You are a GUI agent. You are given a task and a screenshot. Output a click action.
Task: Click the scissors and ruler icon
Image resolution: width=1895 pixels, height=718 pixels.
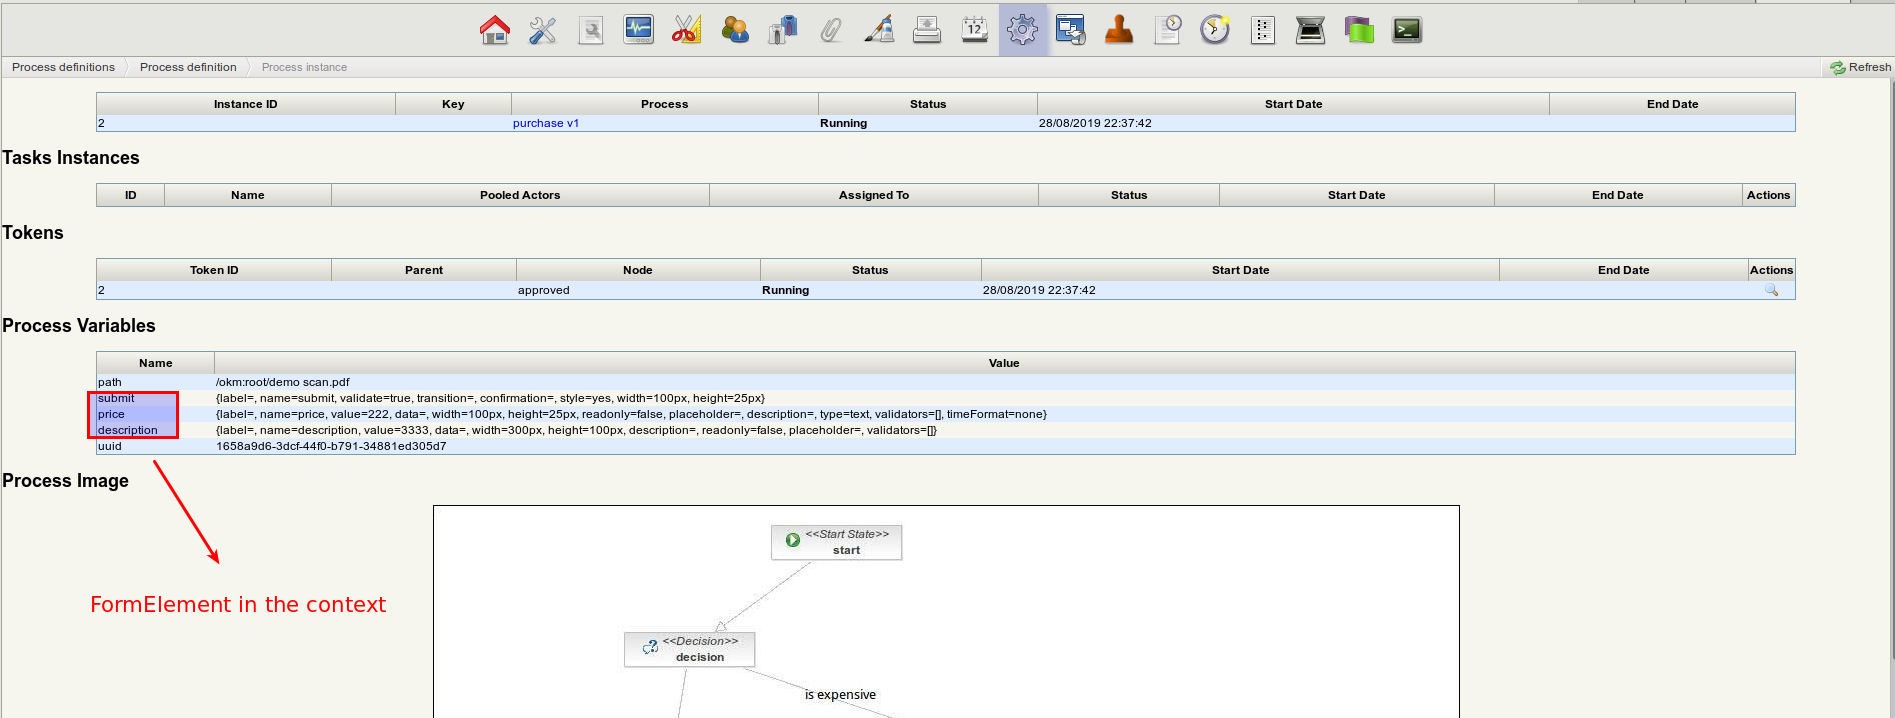686,30
